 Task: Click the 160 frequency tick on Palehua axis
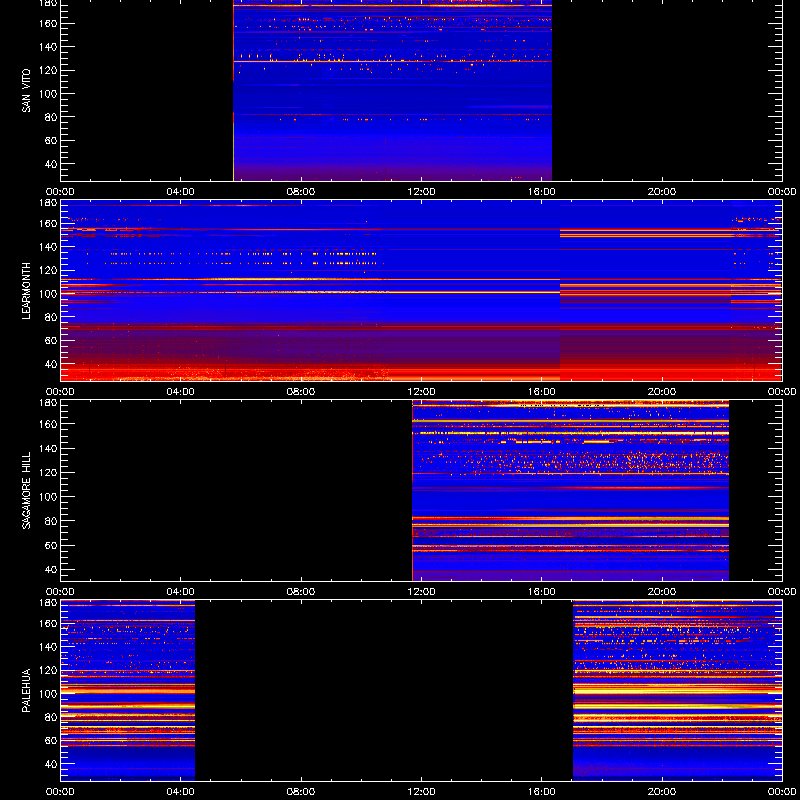click(x=49, y=623)
